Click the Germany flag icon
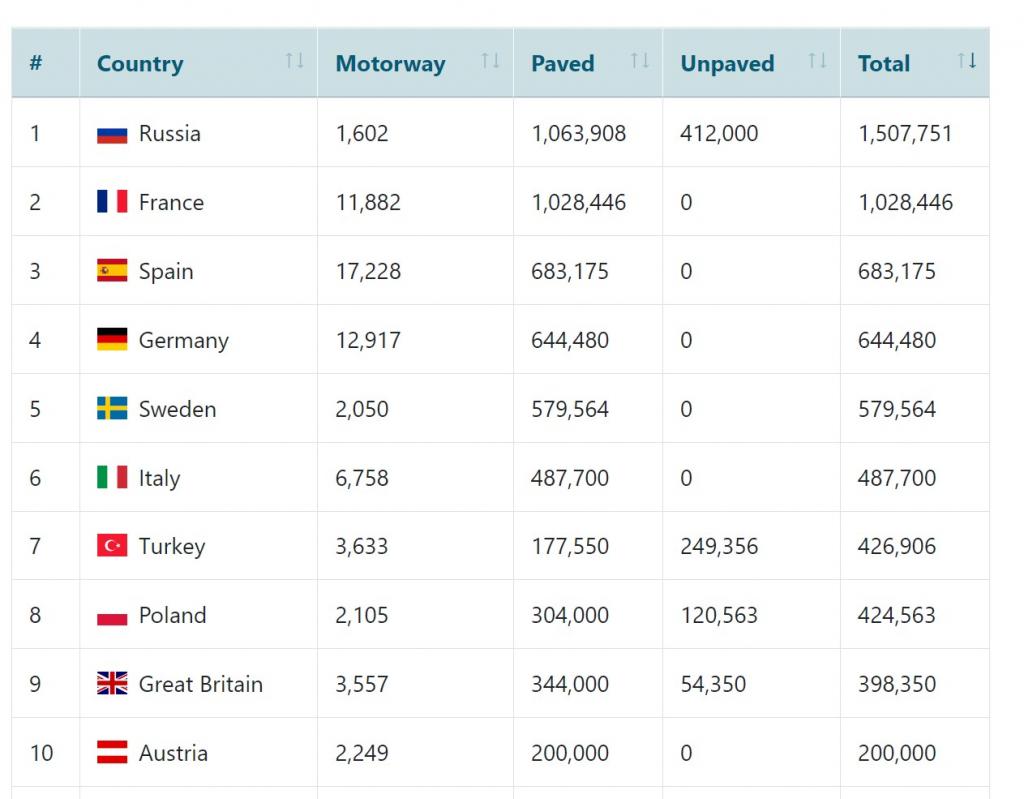This screenshot has height=799, width=1024. [112, 340]
